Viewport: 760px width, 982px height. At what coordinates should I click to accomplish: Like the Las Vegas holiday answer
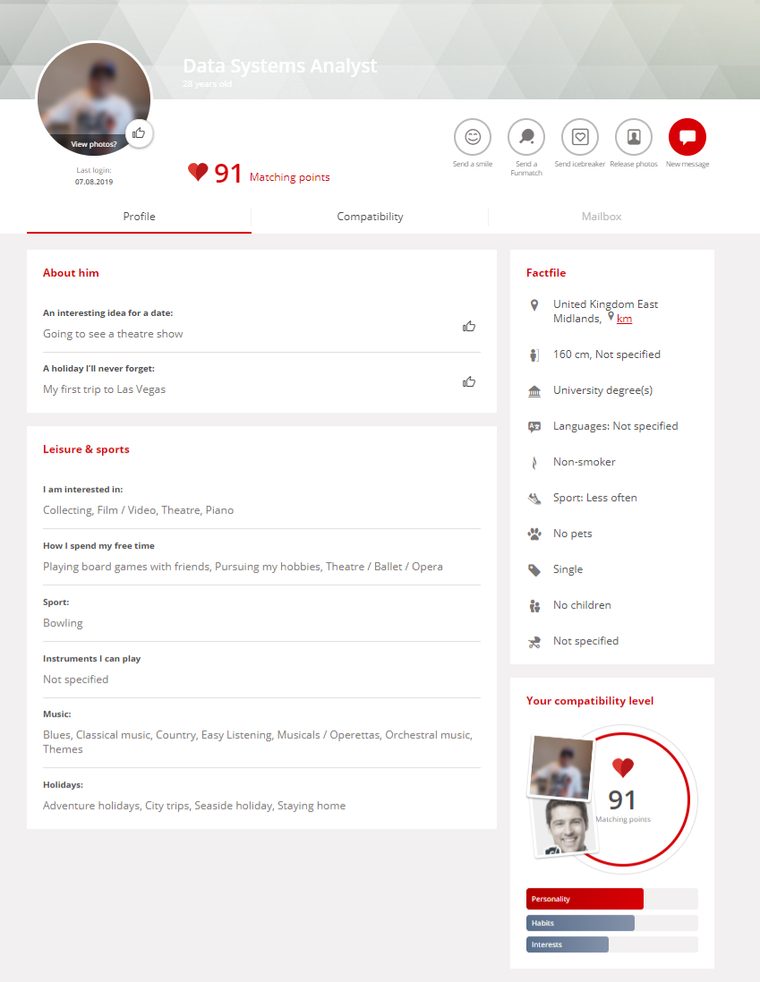click(469, 382)
